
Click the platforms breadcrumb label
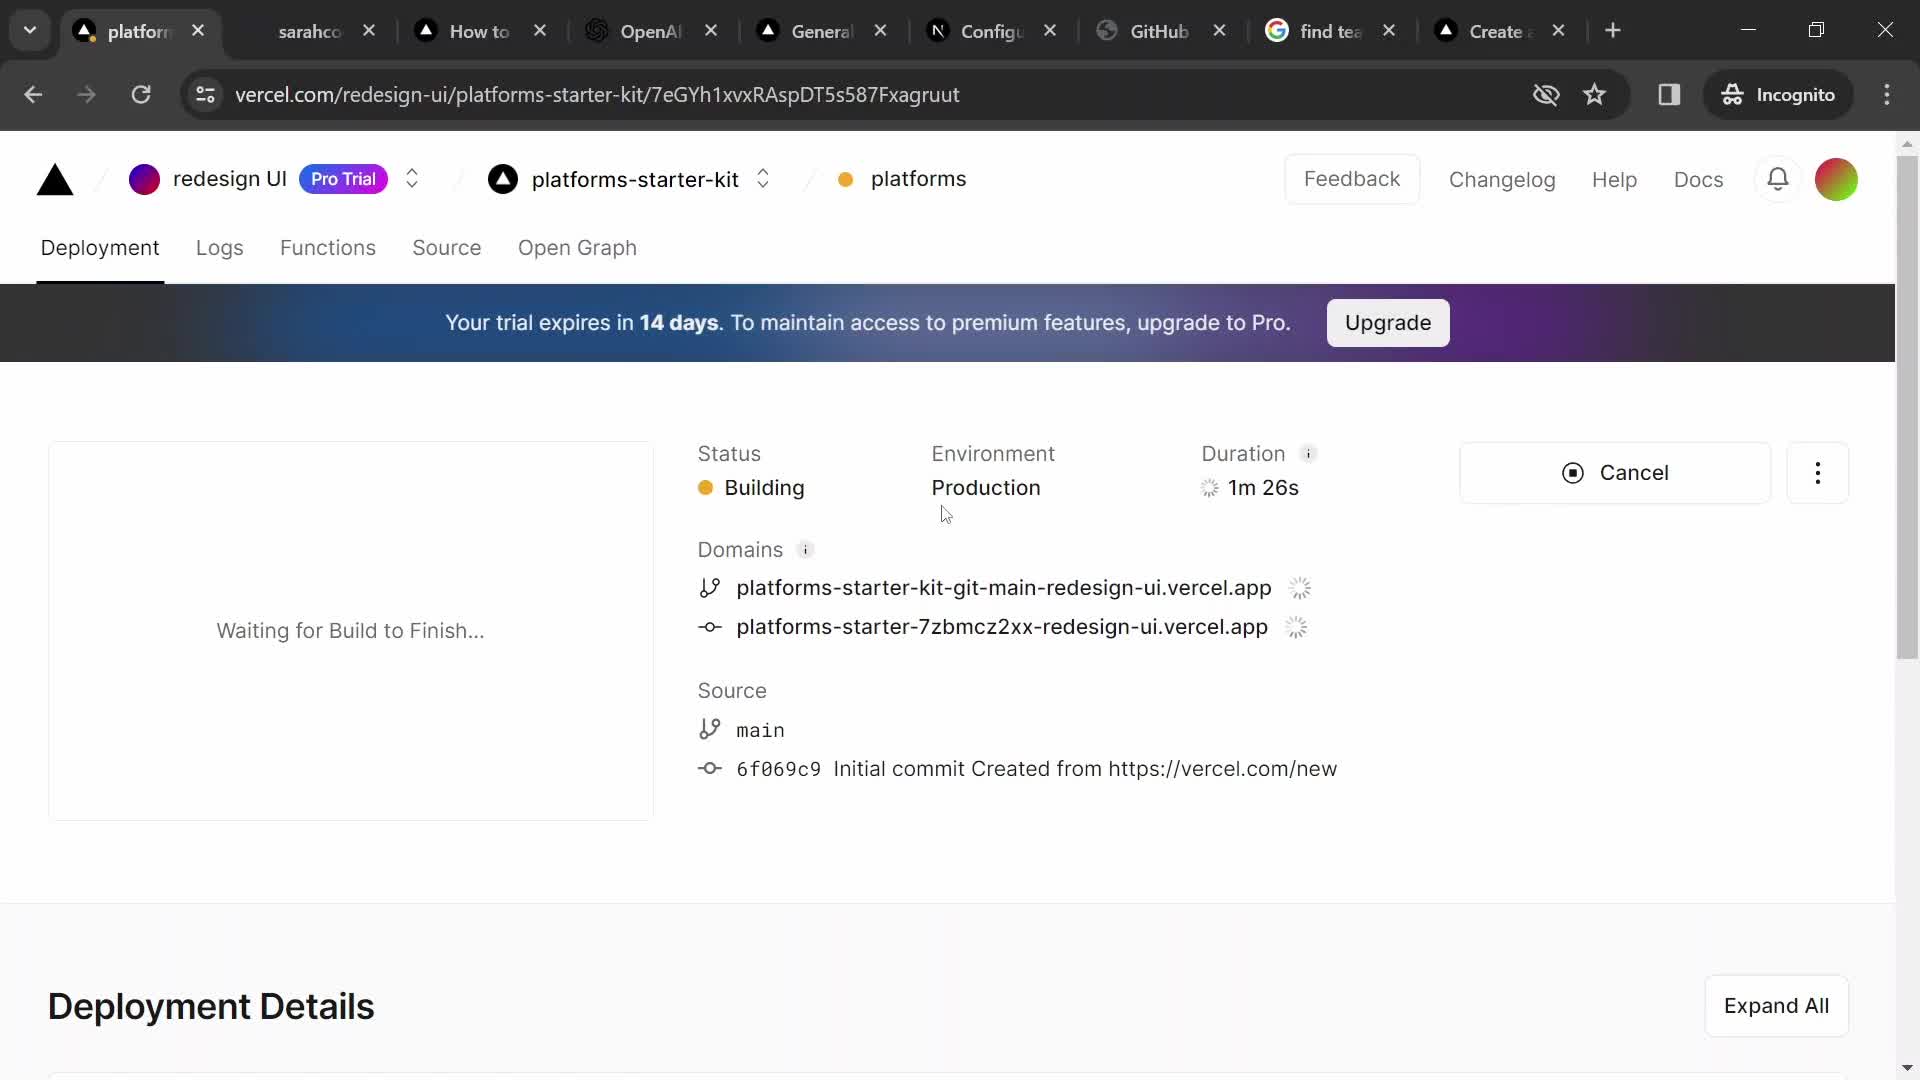pos(918,179)
